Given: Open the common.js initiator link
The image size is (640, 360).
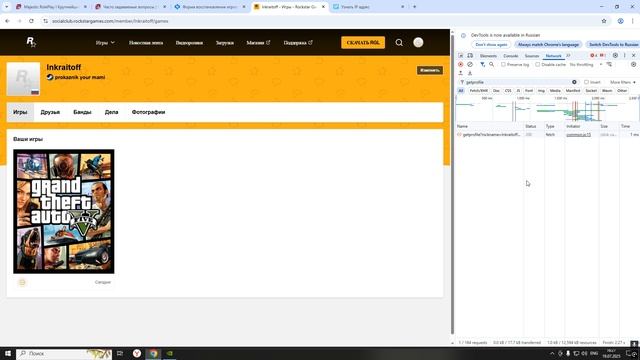Looking at the screenshot, I should (x=578, y=134).
